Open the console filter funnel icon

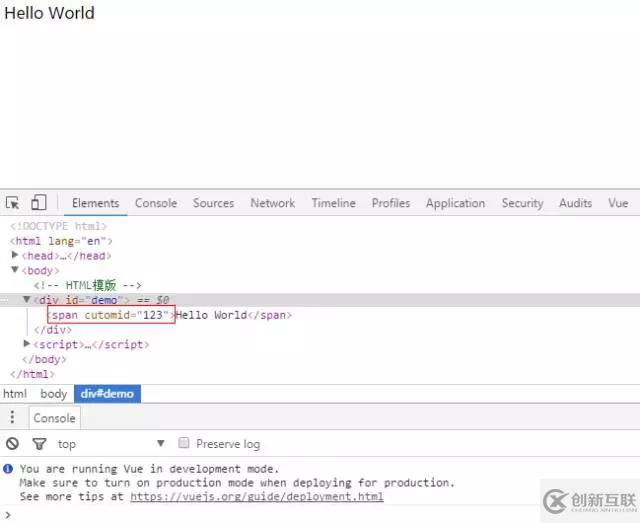point(39,444)
